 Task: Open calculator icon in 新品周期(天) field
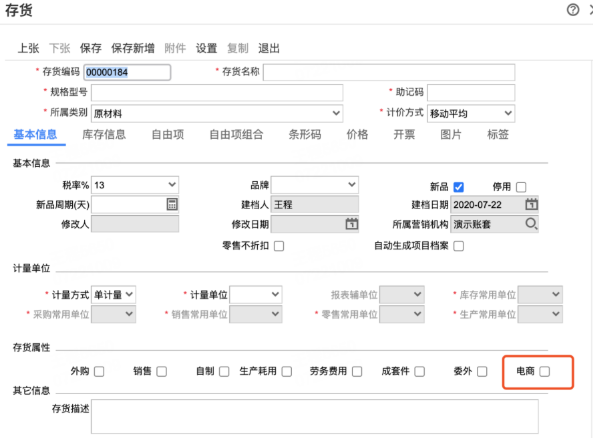pos(172,204)
